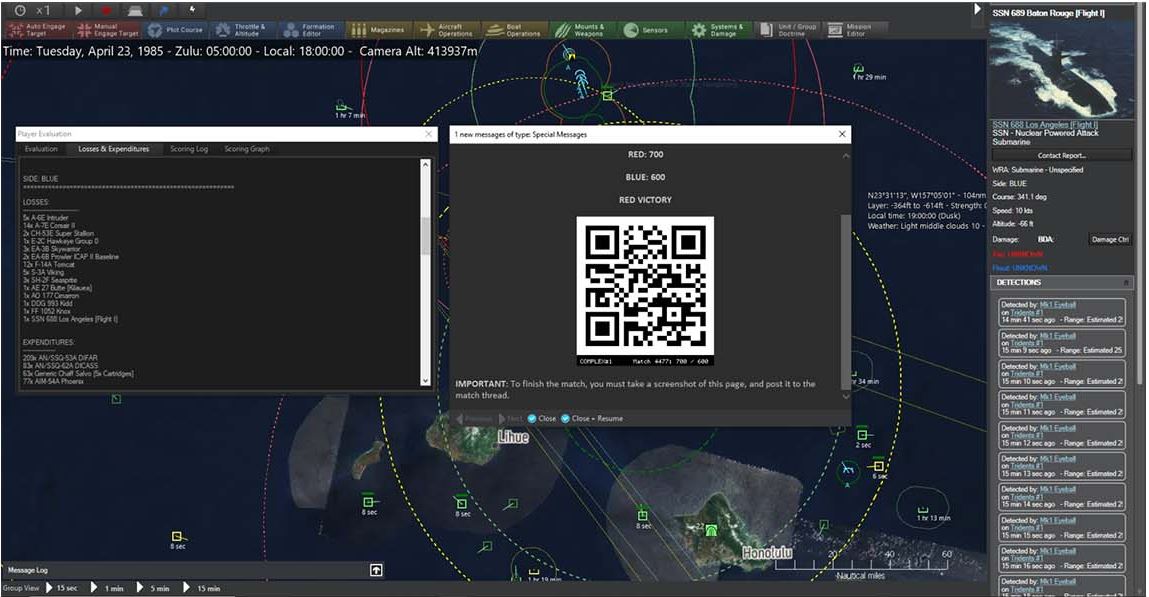Open the Scoring Graph tab
The width and height of the screenshot is (1149, 597).
click(247, 149)
